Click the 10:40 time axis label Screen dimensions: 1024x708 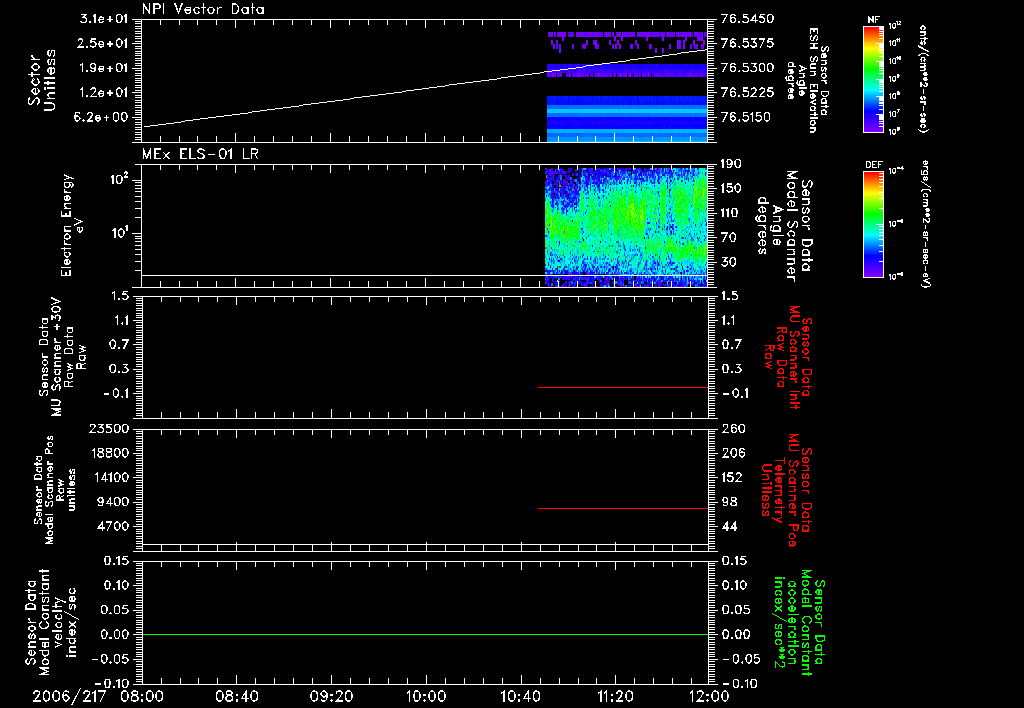tap(520, 696)
